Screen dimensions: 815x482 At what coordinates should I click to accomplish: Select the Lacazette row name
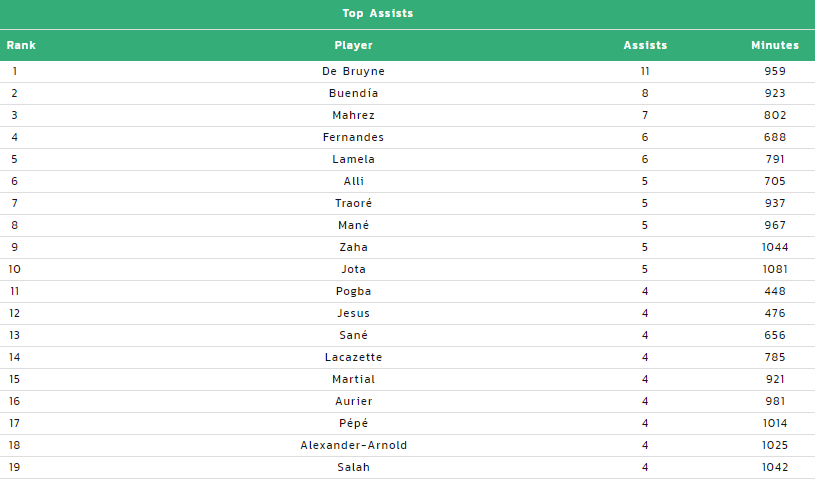click(353, 357)
